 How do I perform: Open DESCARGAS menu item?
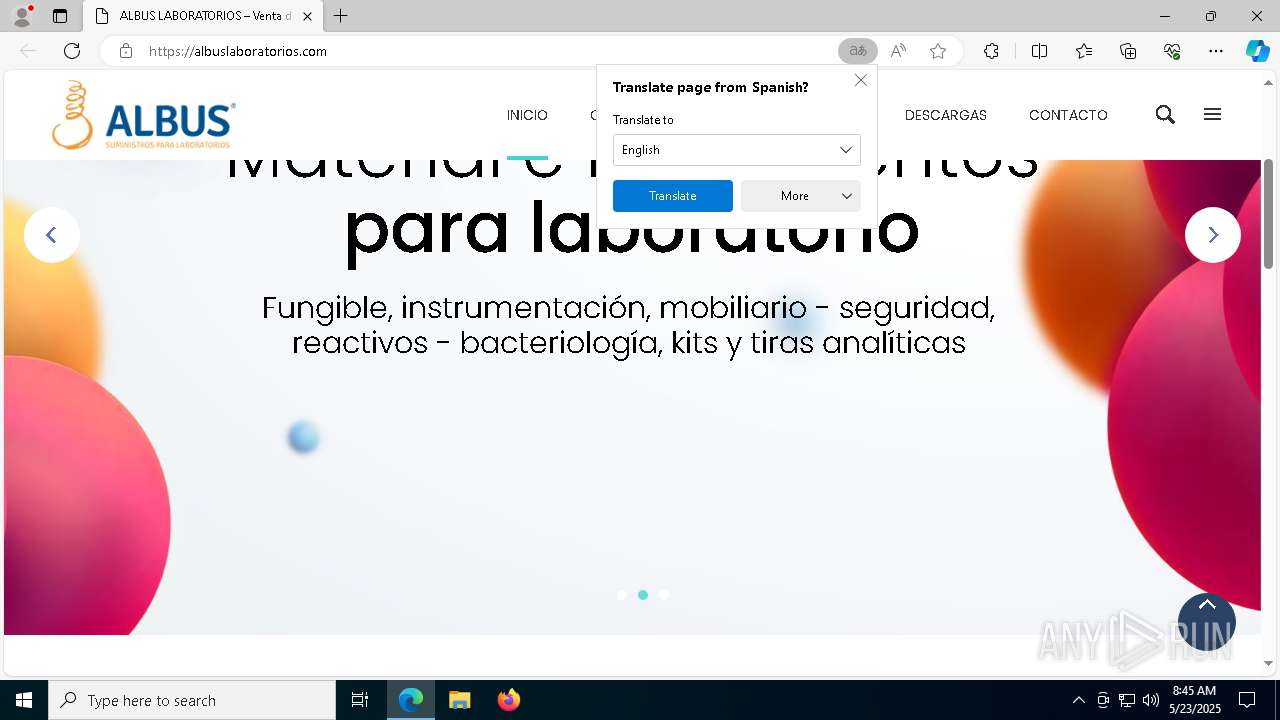tap(946, 115)
